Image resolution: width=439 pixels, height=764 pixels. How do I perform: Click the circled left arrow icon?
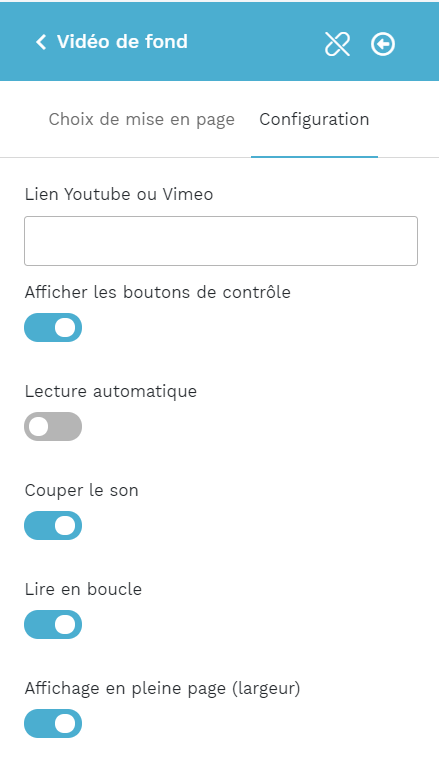pos(382,44)
